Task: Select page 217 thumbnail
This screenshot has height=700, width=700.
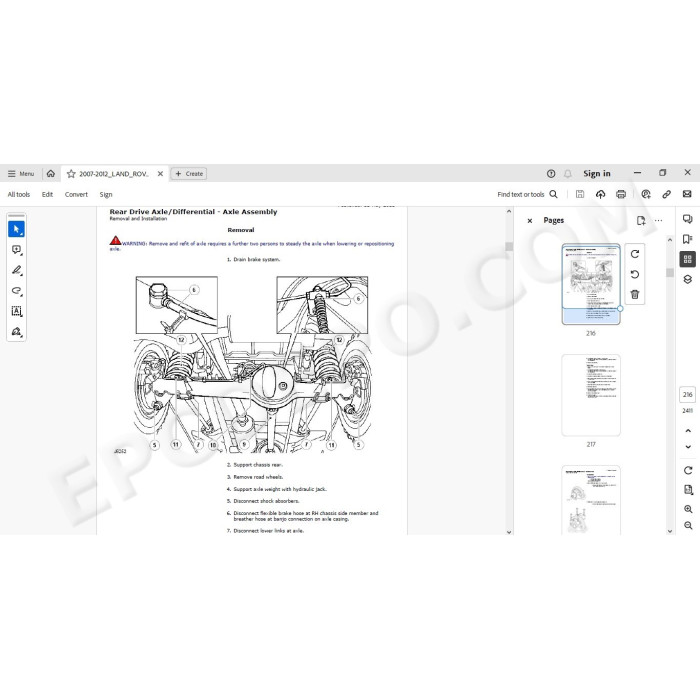Action: pos(591,395)
